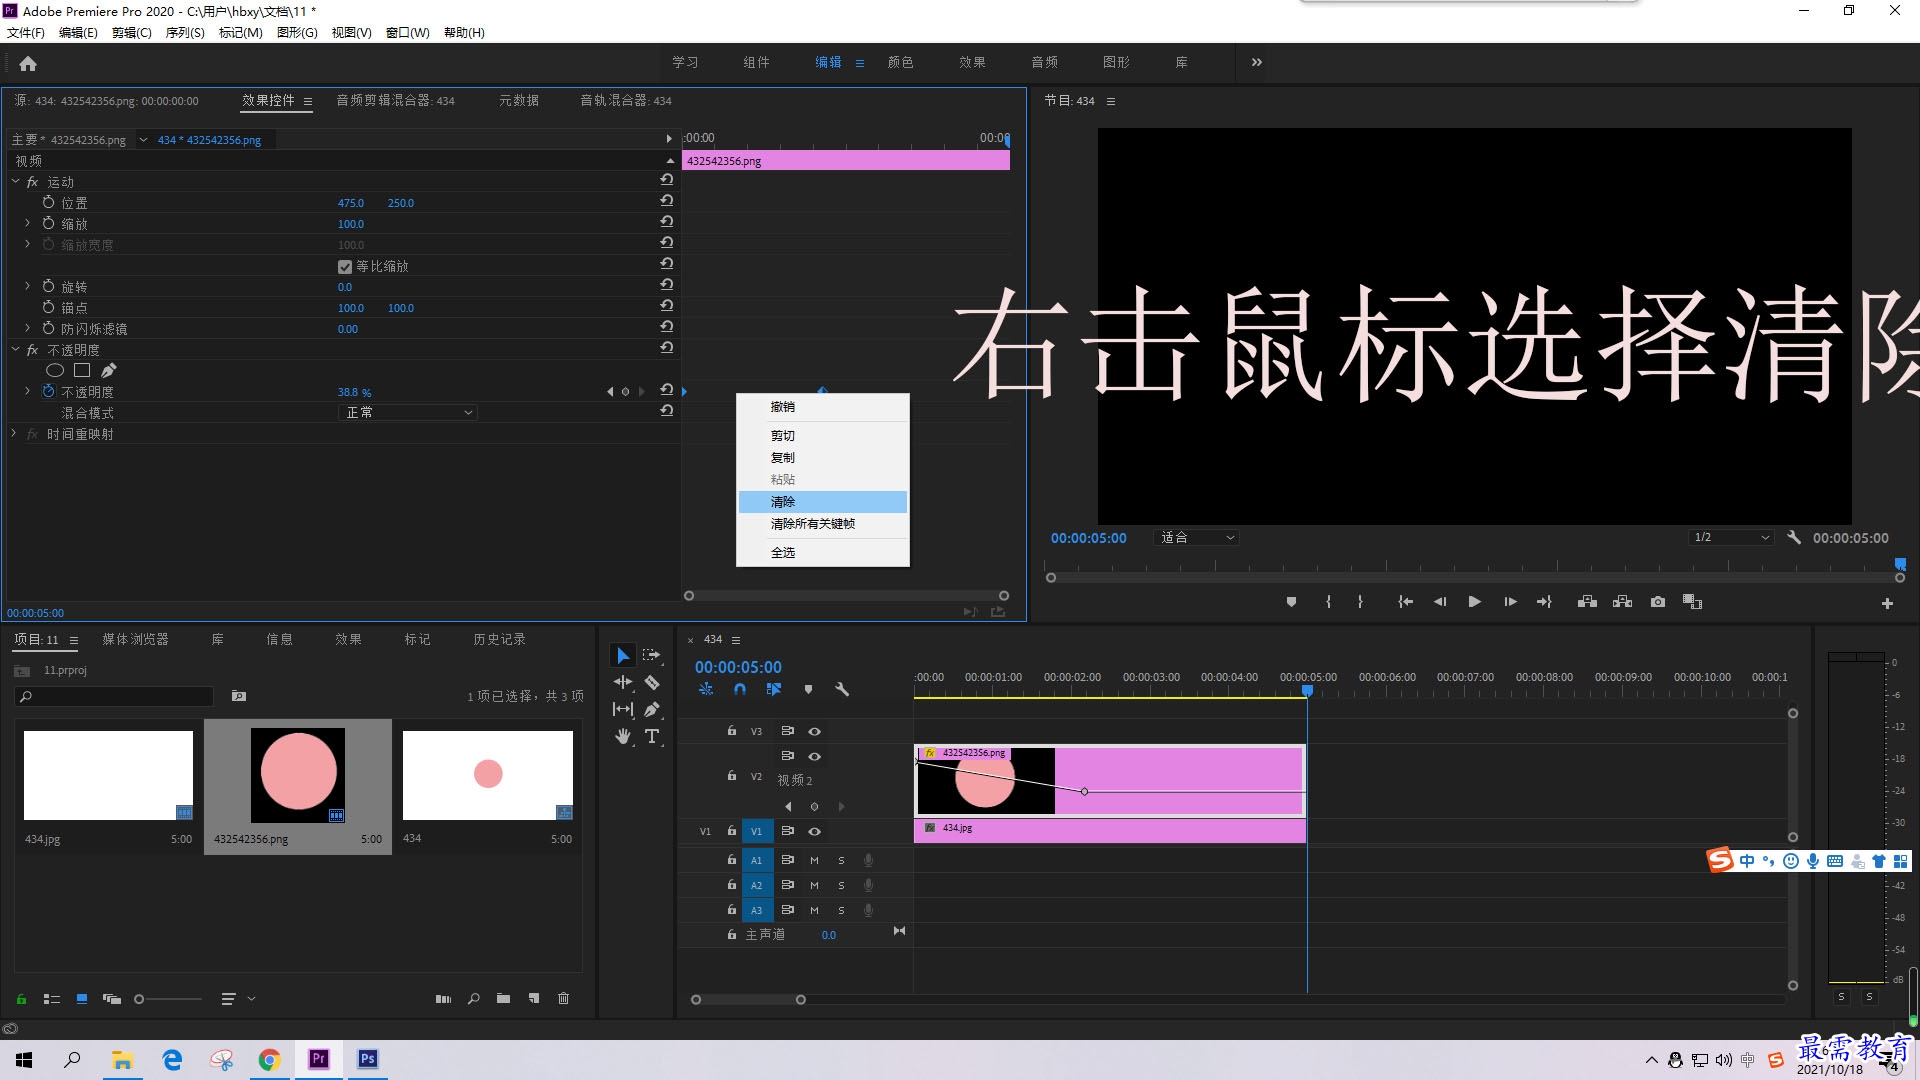Viewport: 1920px width, 1080px height.
Task: Open blend mode dropdown
Action: tap(408, 412)
